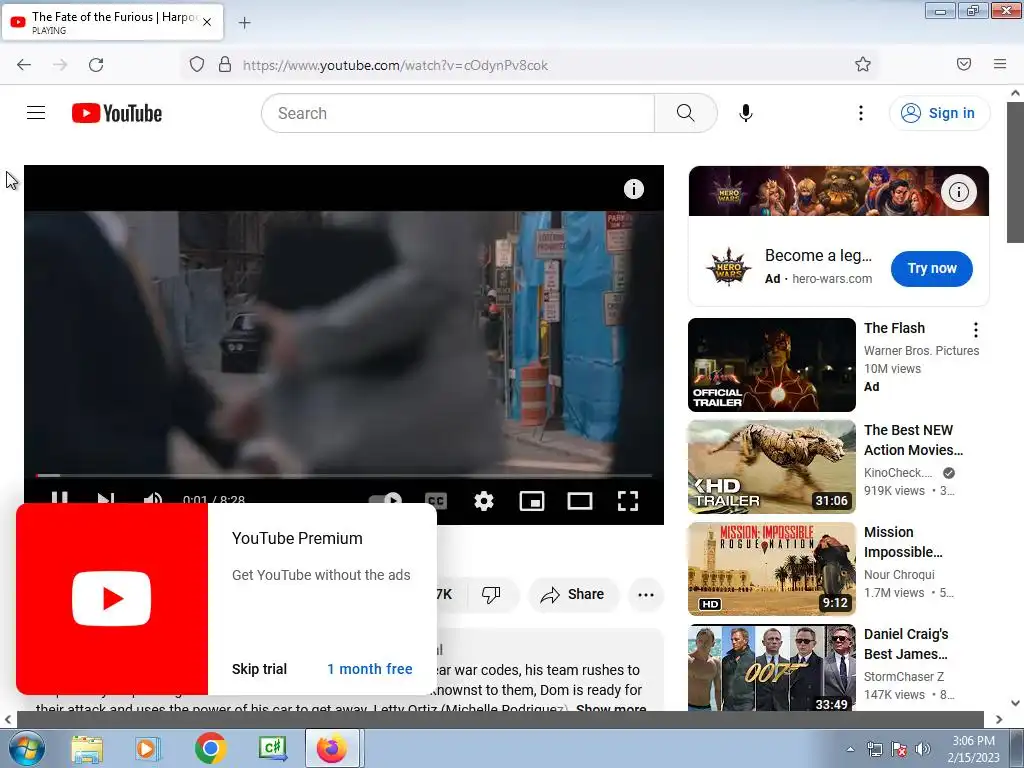This screenshot has height=768, width=1024.
Task: Open system volume speaker icon
Action: click(923, 749)
